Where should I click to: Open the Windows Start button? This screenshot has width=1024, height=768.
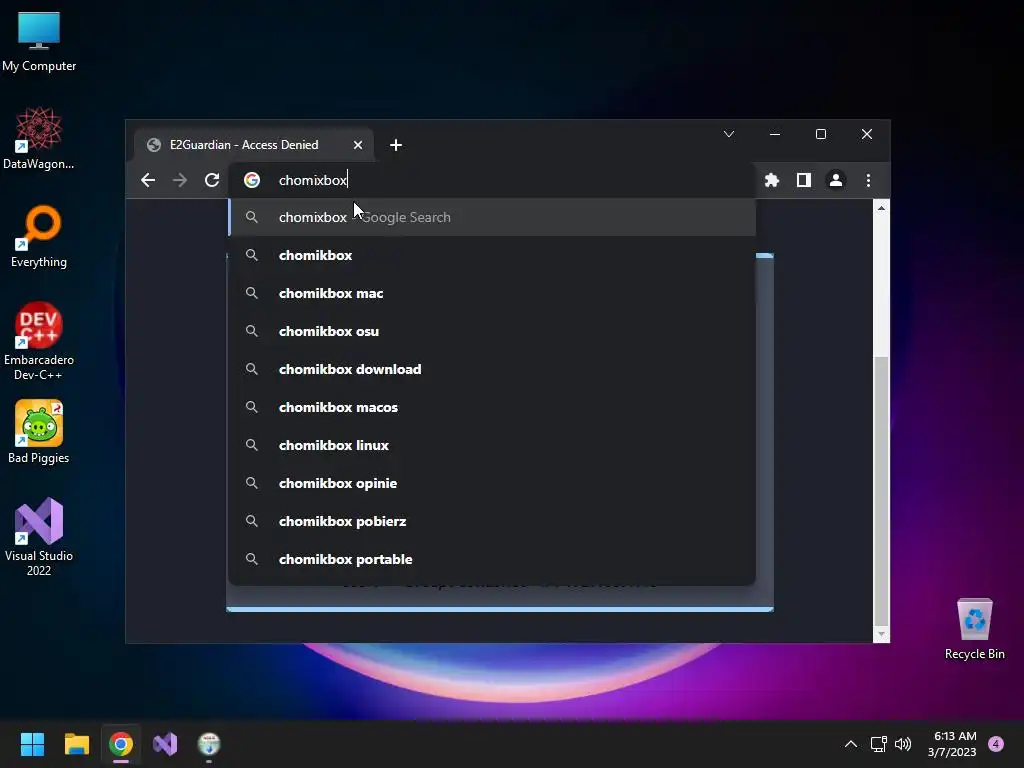32,744
